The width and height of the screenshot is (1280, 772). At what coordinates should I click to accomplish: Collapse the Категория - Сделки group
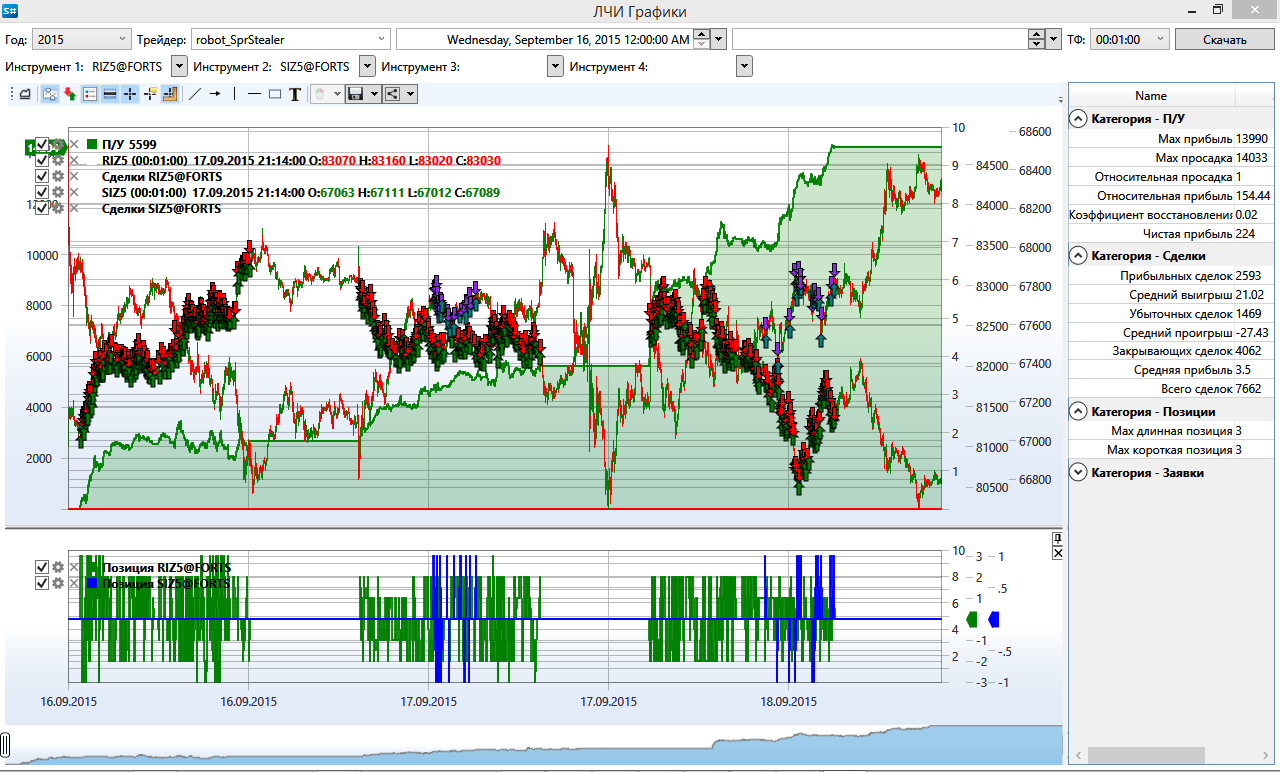pyautogui.click(x=1078, y=256)
